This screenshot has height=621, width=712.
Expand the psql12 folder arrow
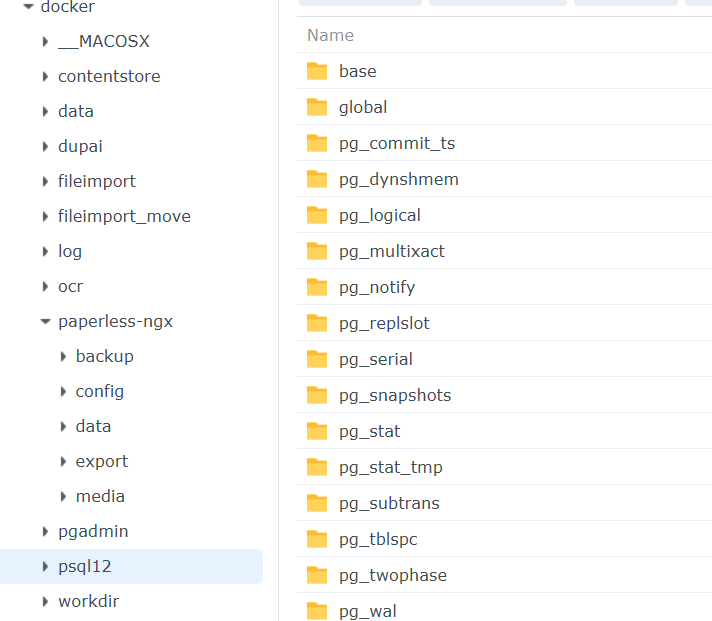(x=45, y=566)
